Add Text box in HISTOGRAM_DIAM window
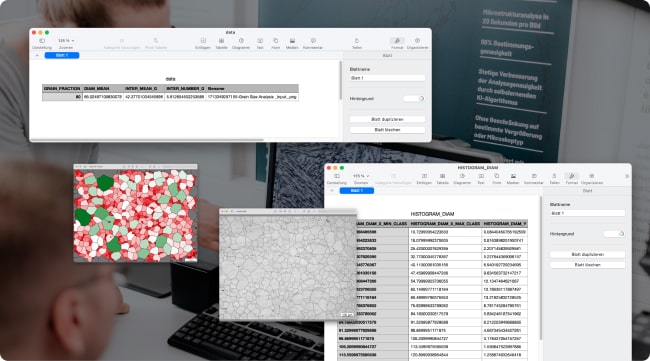This screenshot has height=361, width=650. coord(481,179)
